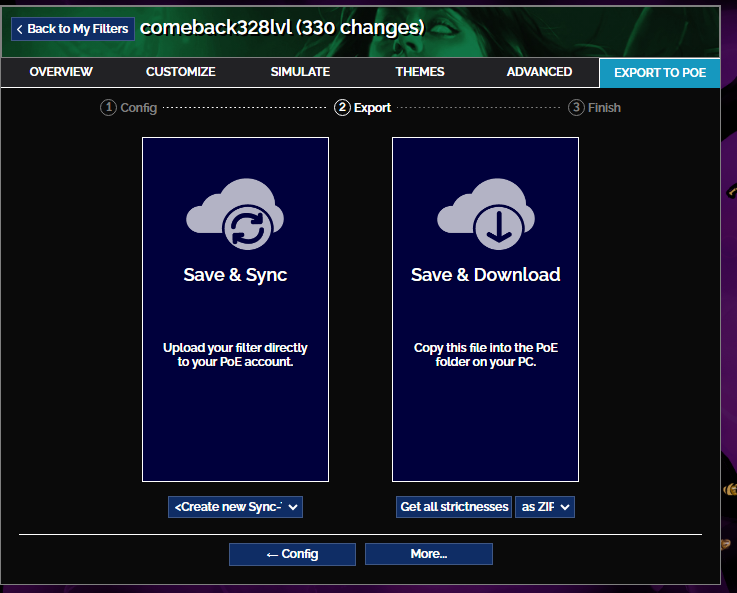The height and width of the screenshot is (593, 737).
Task: Expand the Create new Sync dropdown
Action: pyautogui.click(x=235, y=507)
